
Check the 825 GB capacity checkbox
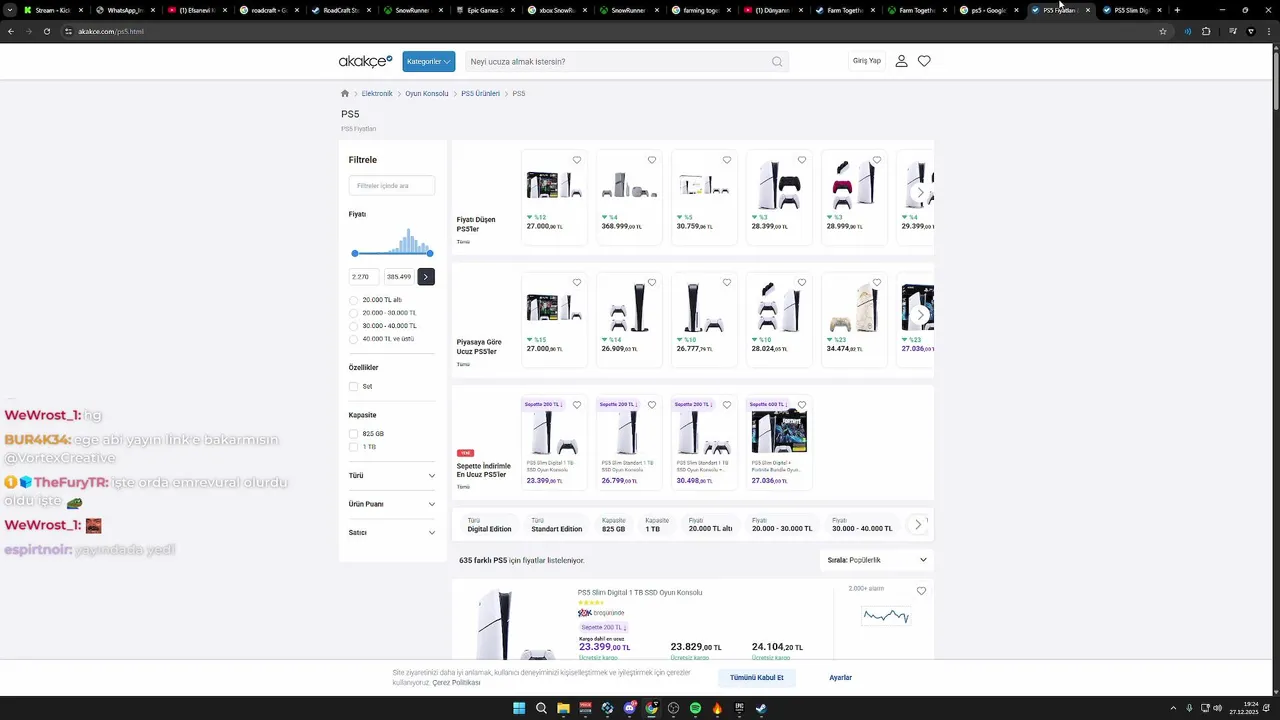353,434
